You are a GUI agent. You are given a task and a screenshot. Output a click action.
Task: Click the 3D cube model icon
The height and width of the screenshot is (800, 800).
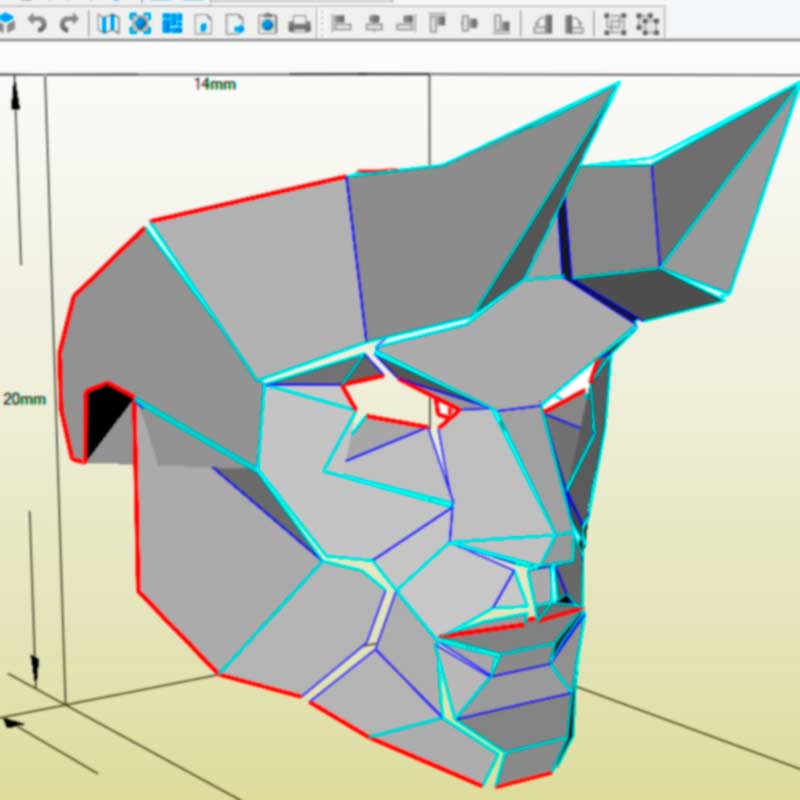[5, 23]
